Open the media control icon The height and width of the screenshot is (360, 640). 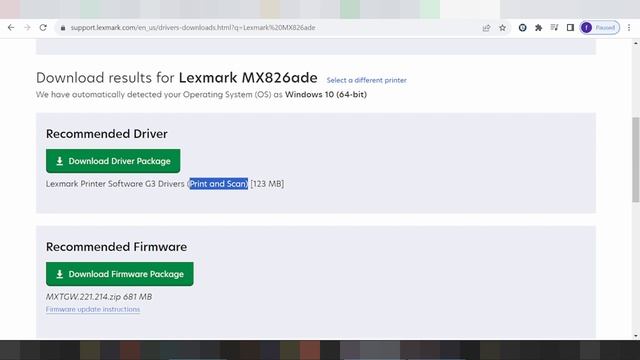click(554, 28)
